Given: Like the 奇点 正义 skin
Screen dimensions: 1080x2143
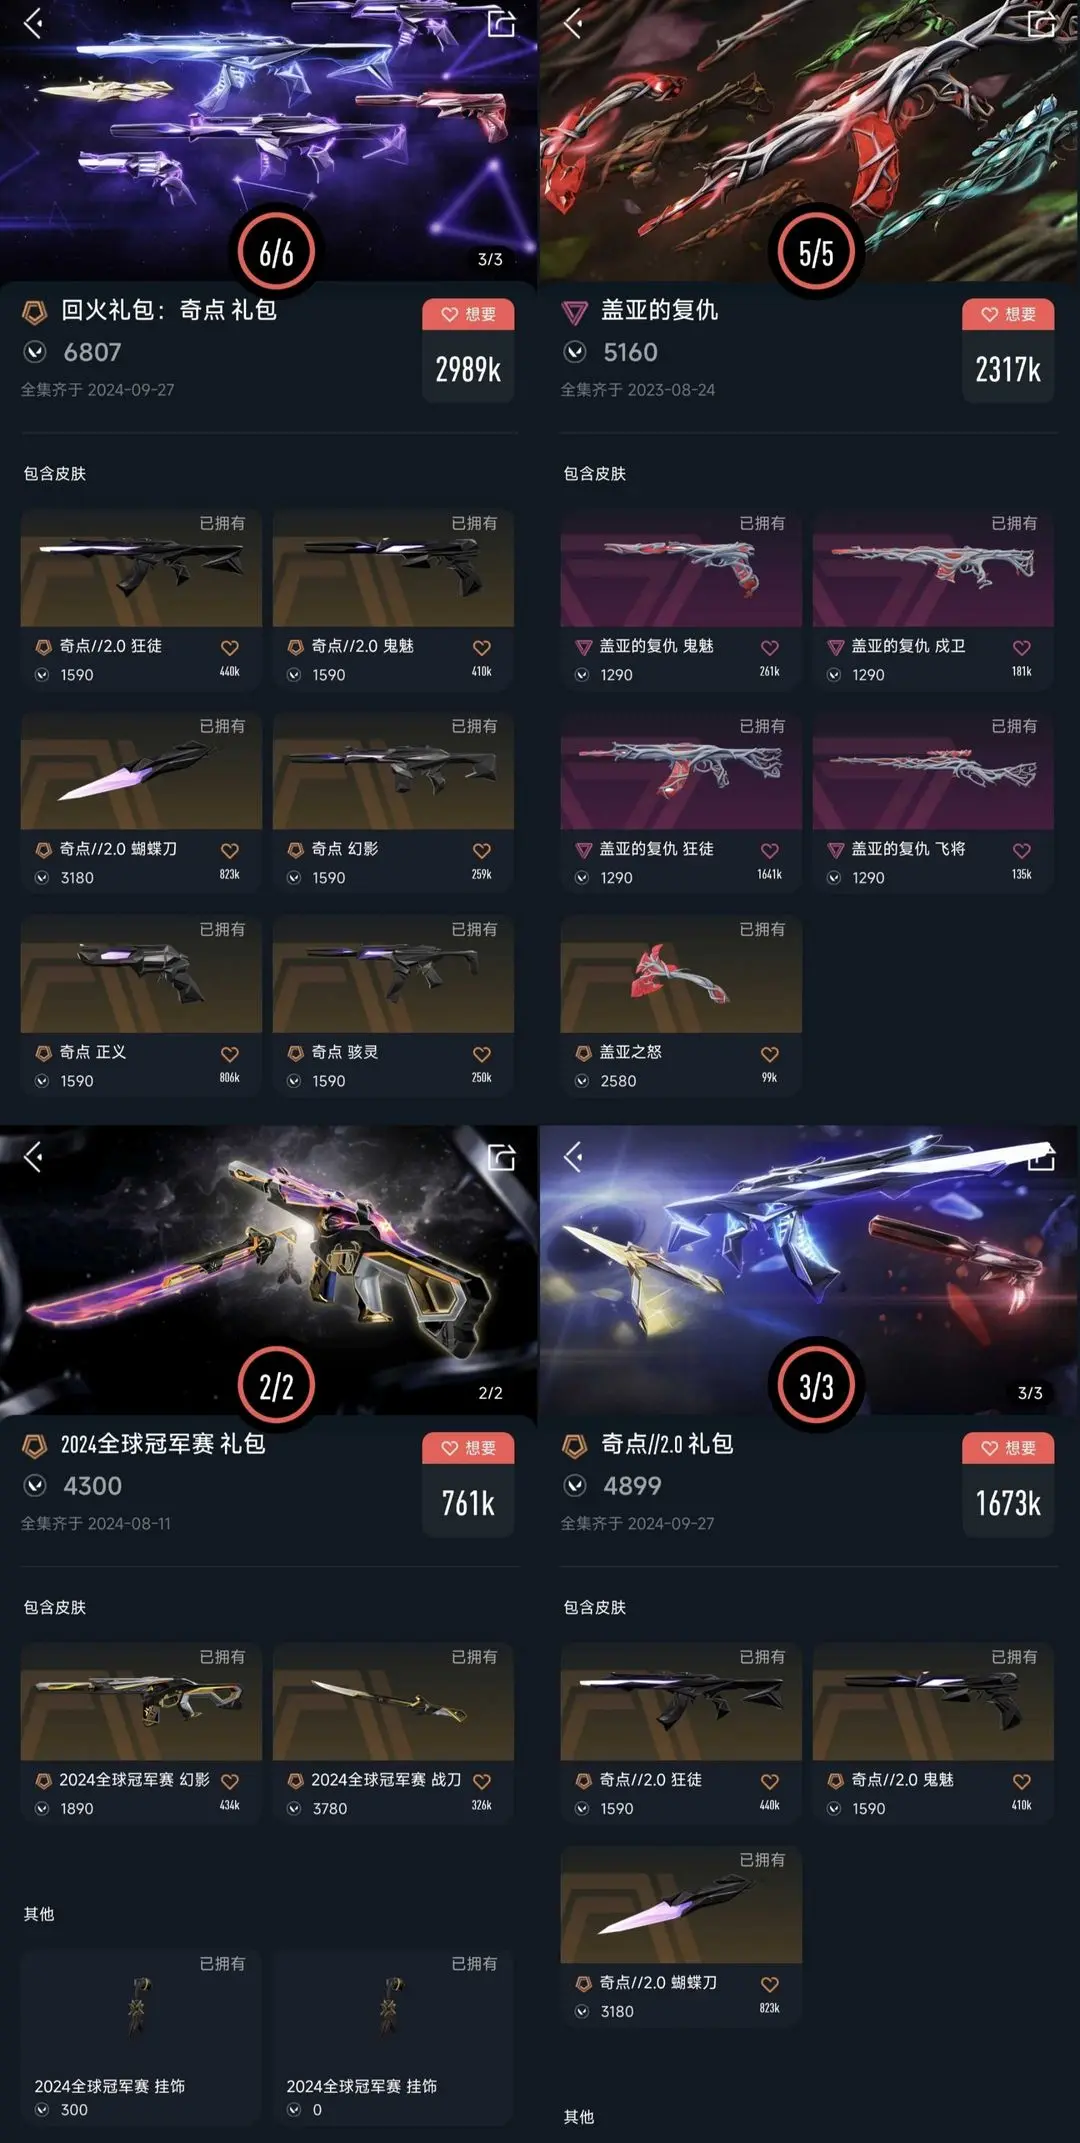Looking at the screenshot, I should (229, 1054).
